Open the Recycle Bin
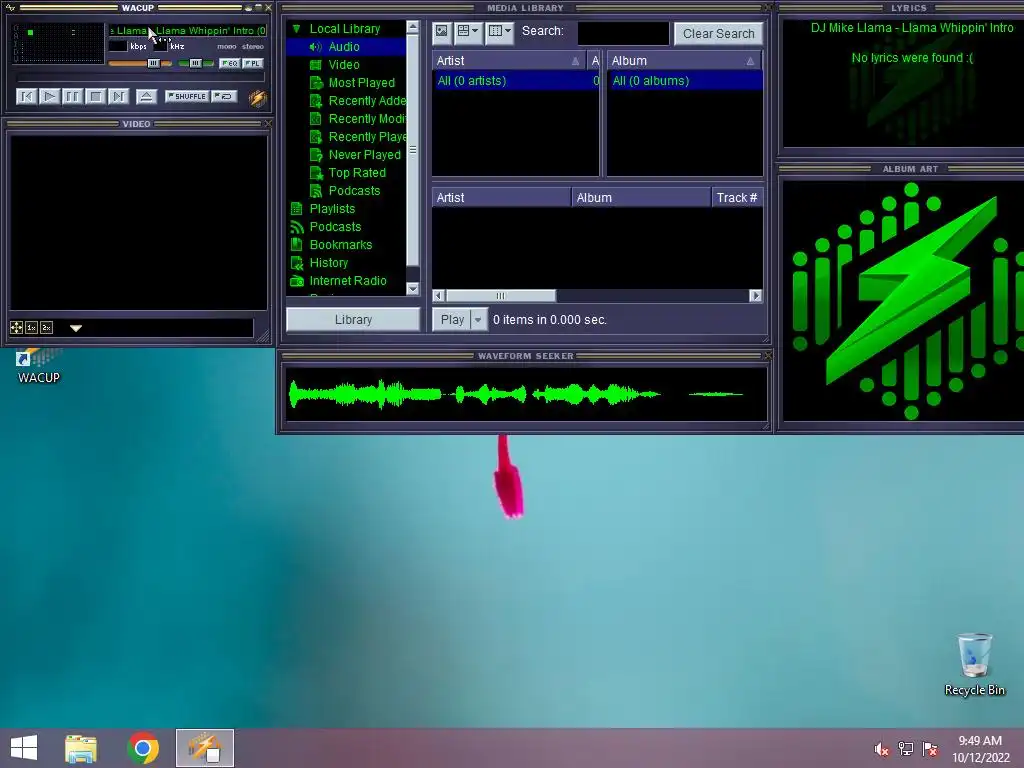 974,664
